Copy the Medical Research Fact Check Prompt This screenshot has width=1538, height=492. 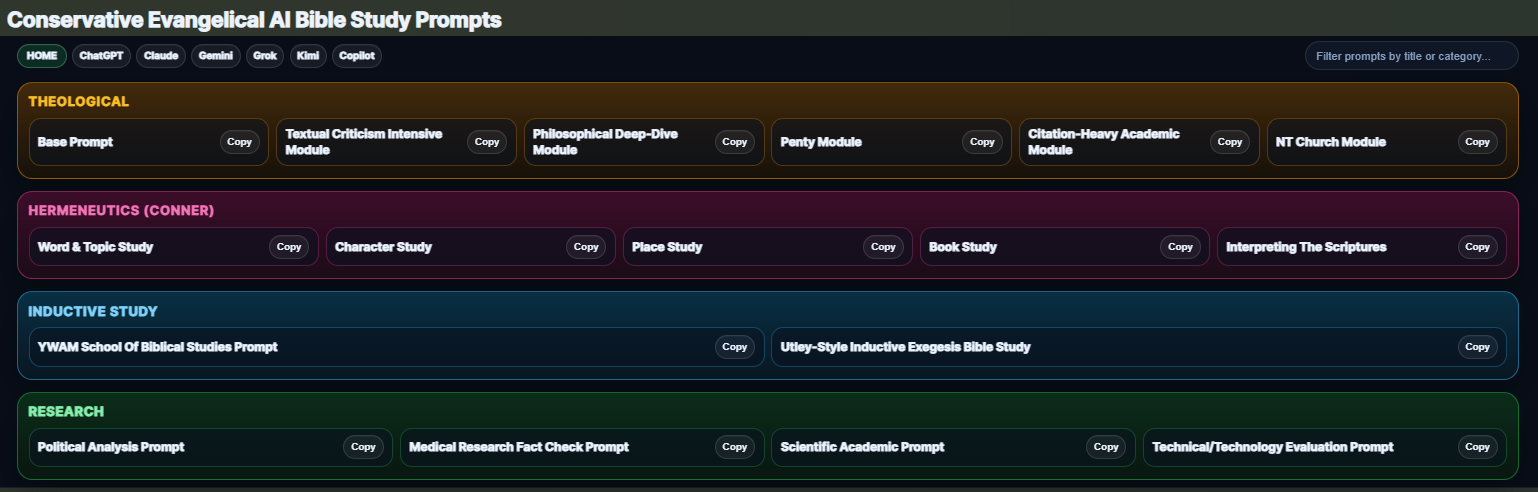click(735, 447)
